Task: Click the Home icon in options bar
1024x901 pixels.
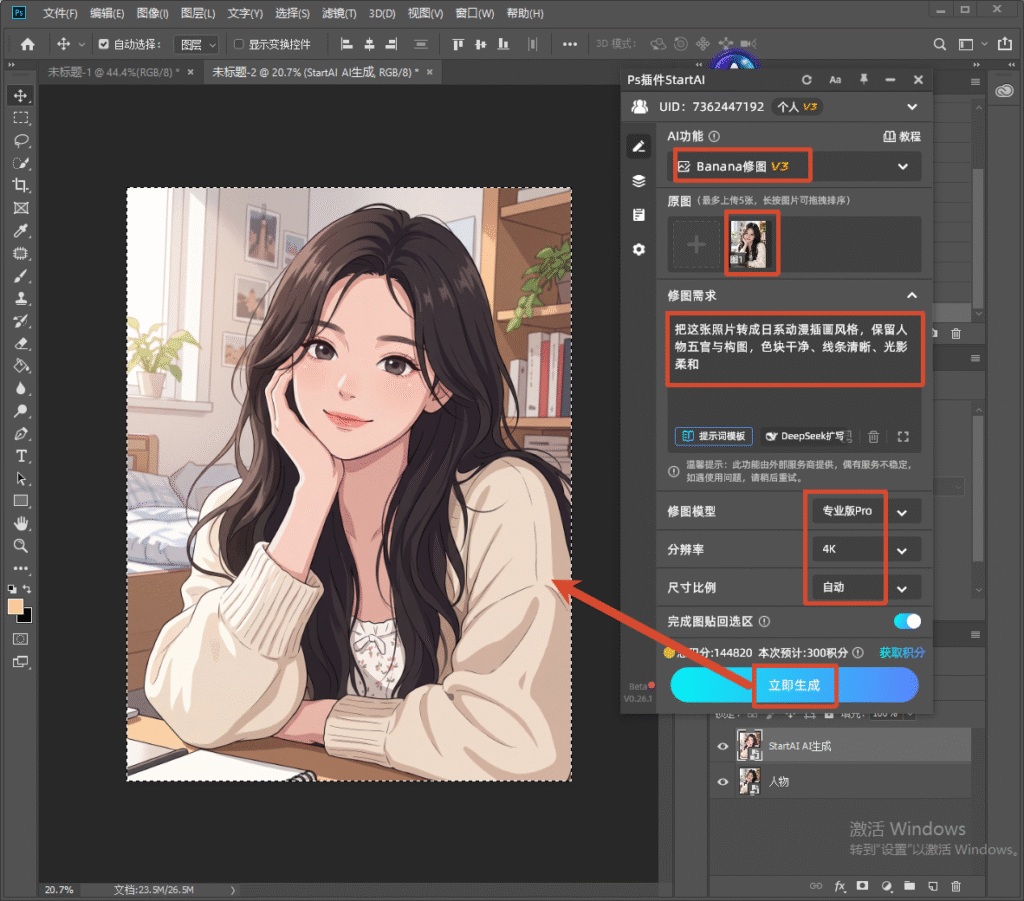Action: click(x=27, y=44)
